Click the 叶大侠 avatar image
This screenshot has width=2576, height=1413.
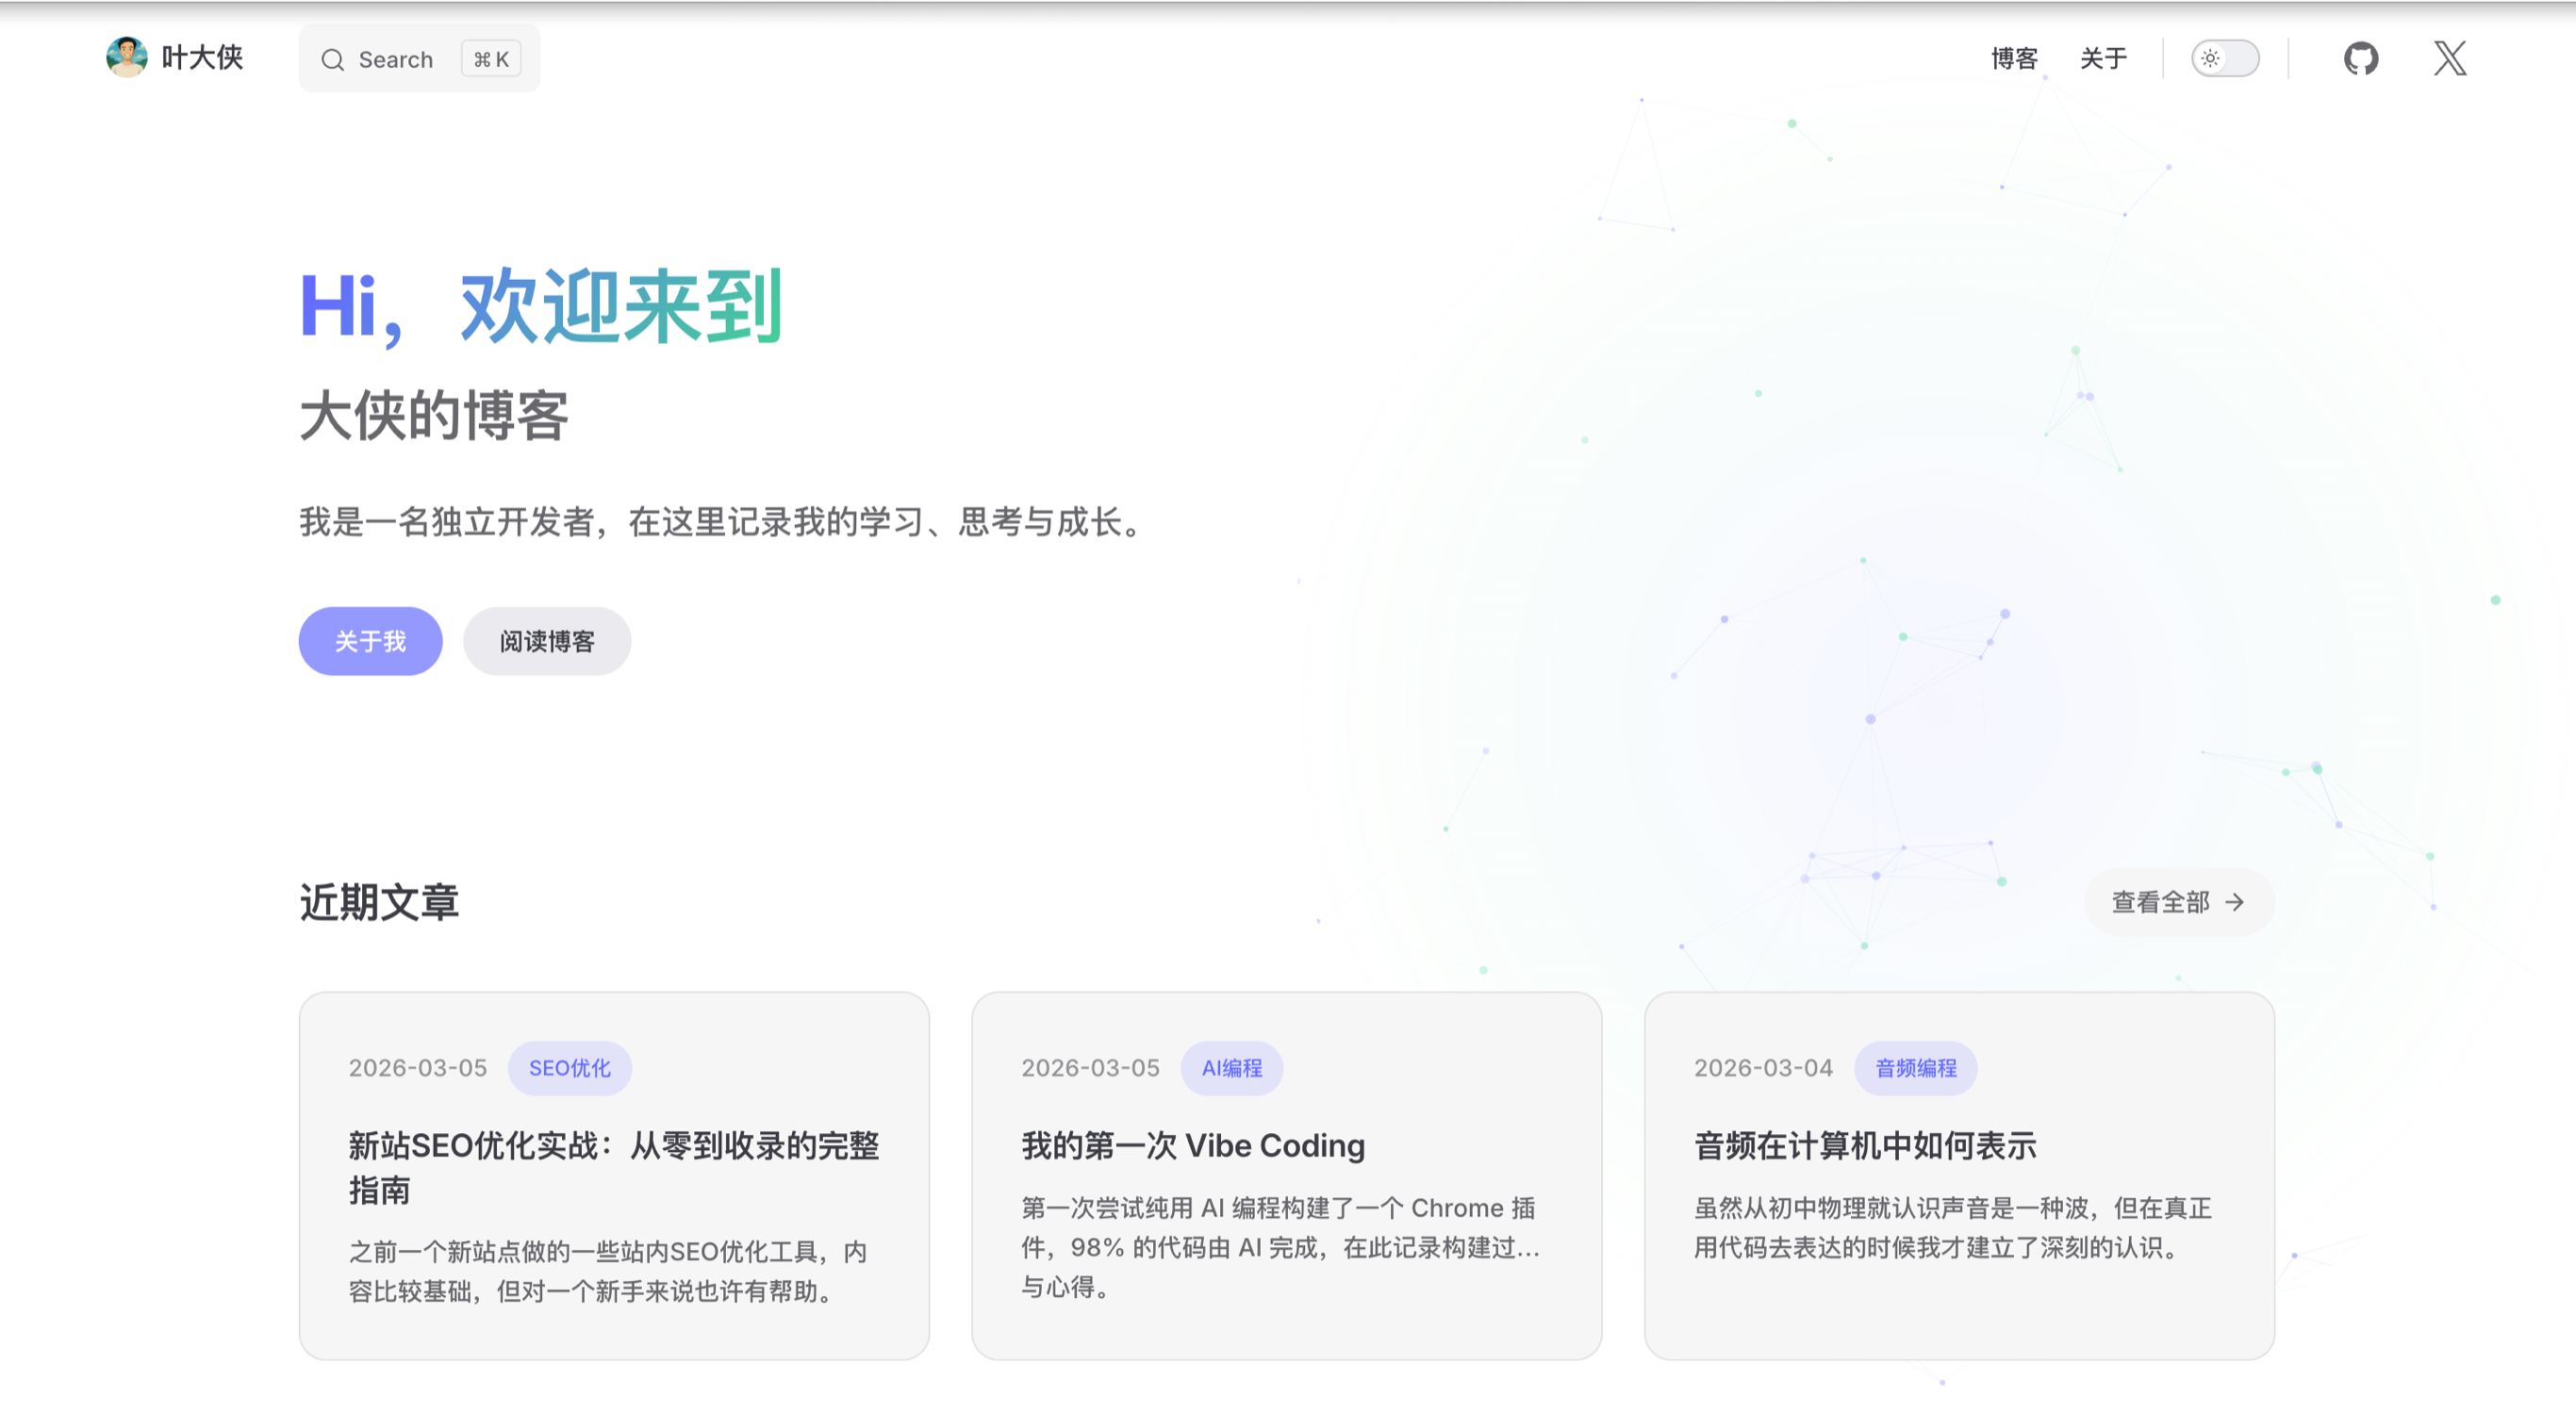click(126, 57)
